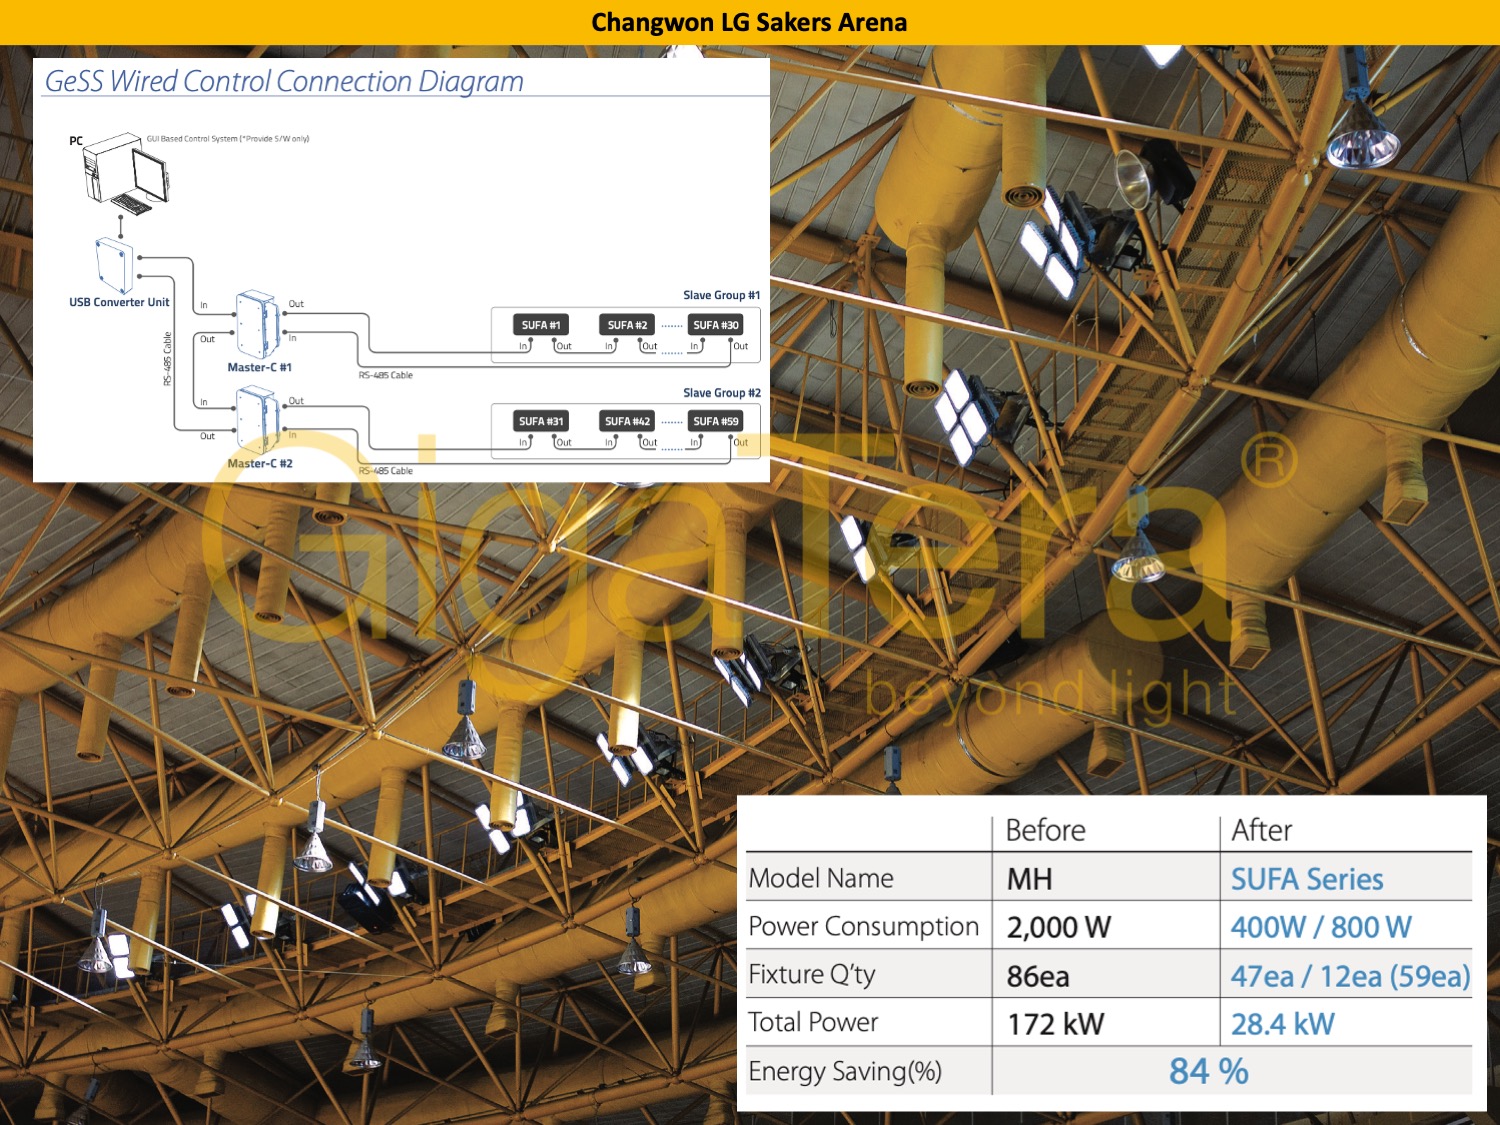Click the 'Changwon LG Sakers Arena' title
This screenshot has width=1500, height=1125.
pyautogui.click(x=749, y=22)
